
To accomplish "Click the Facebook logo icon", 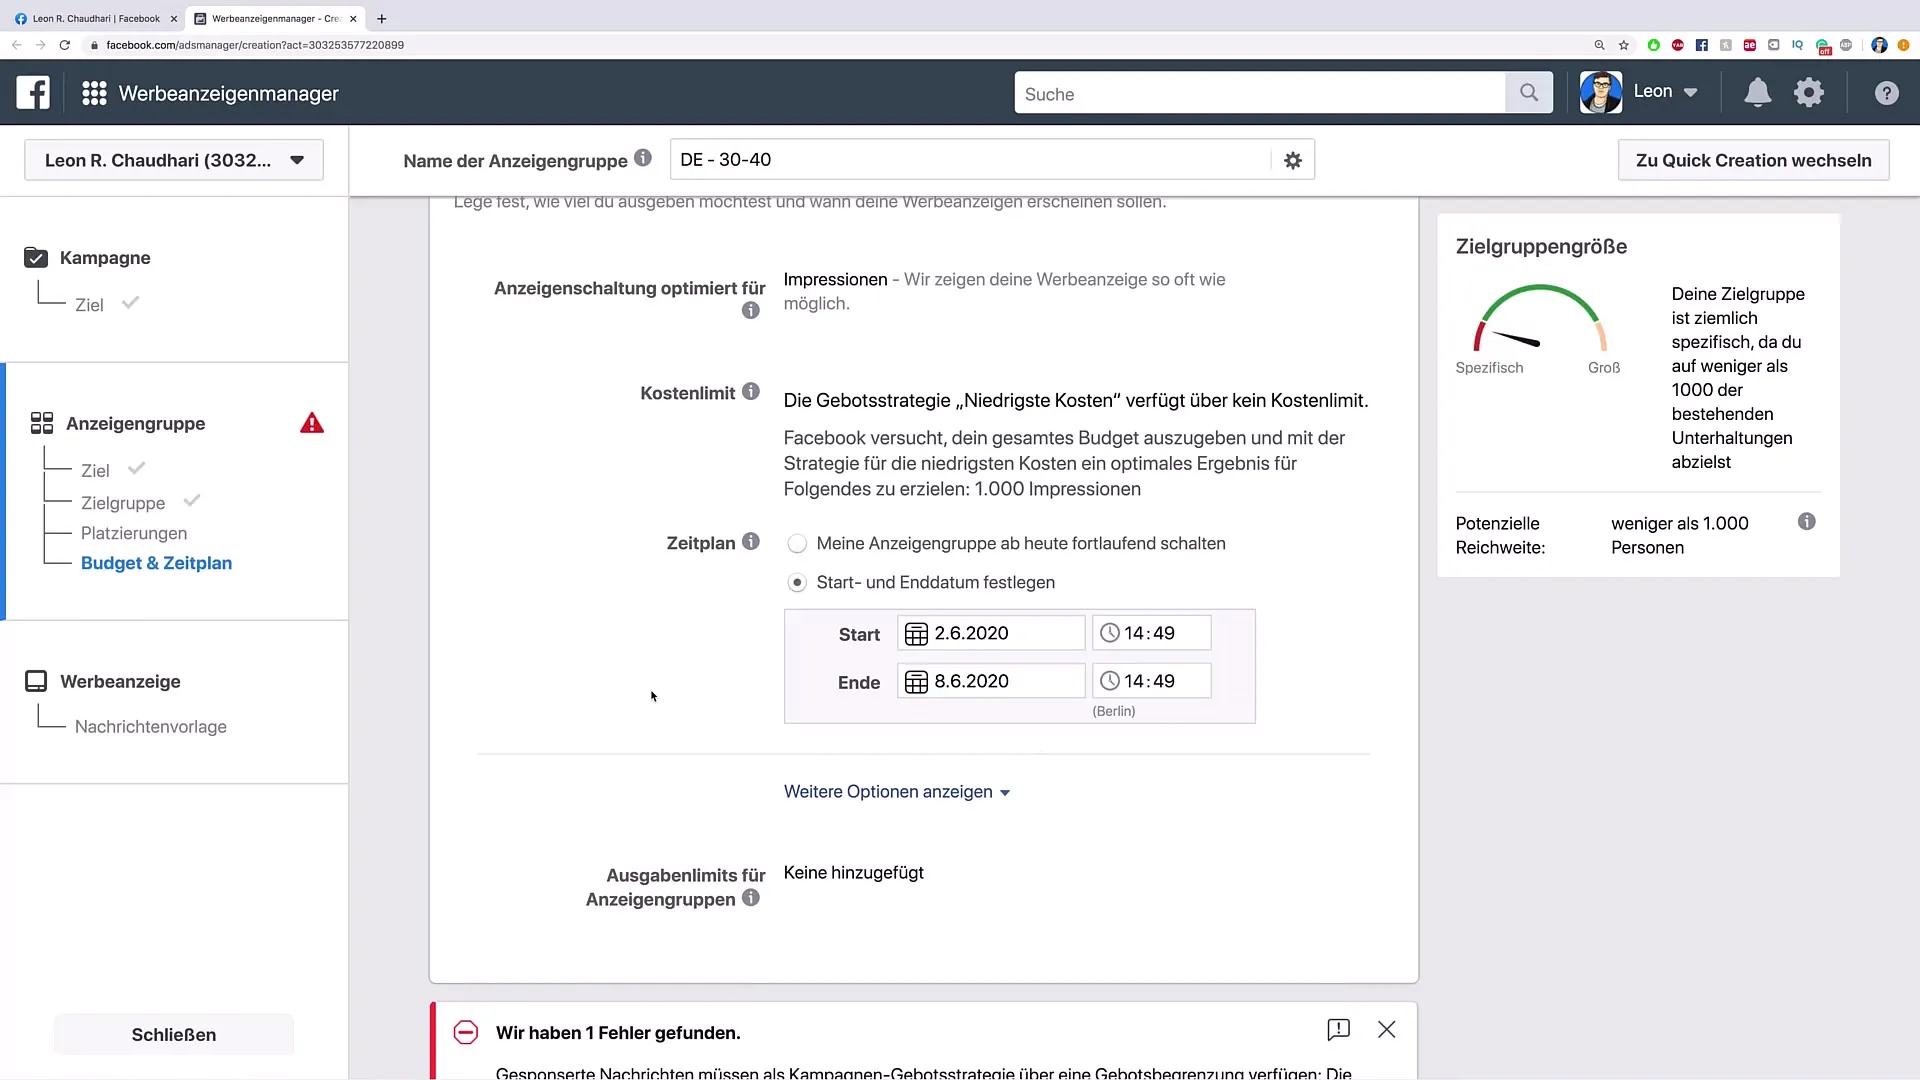I will (x=33, y=93).
